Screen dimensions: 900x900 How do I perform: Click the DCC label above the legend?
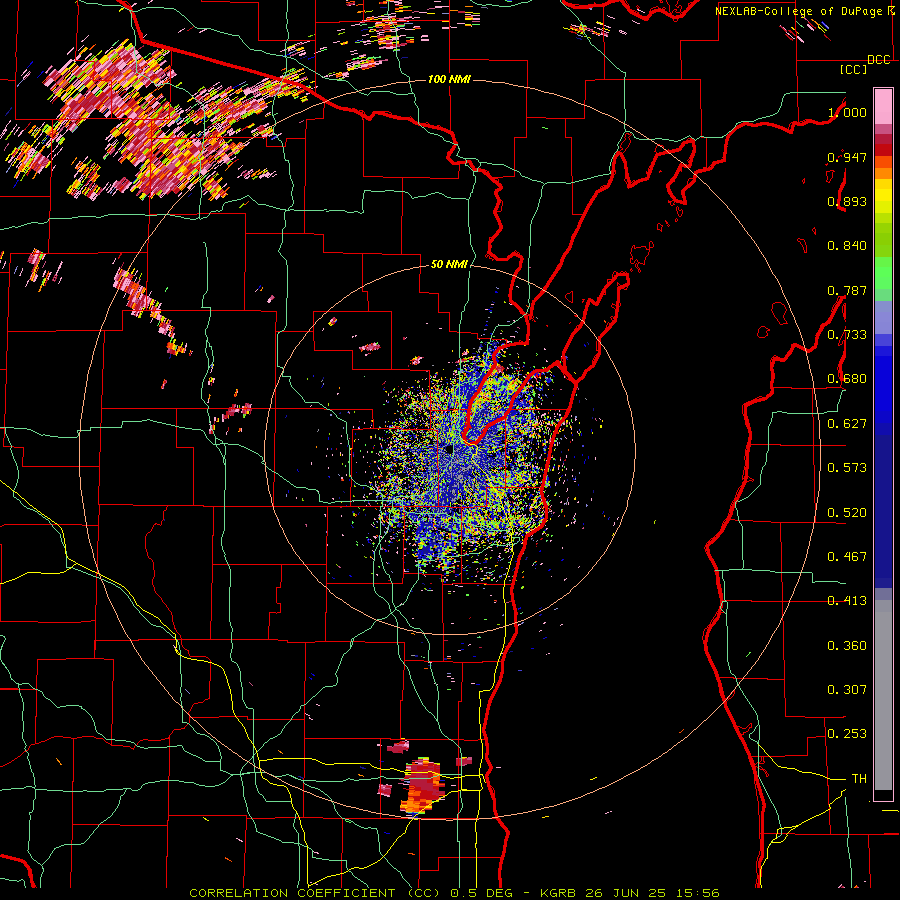878,60
